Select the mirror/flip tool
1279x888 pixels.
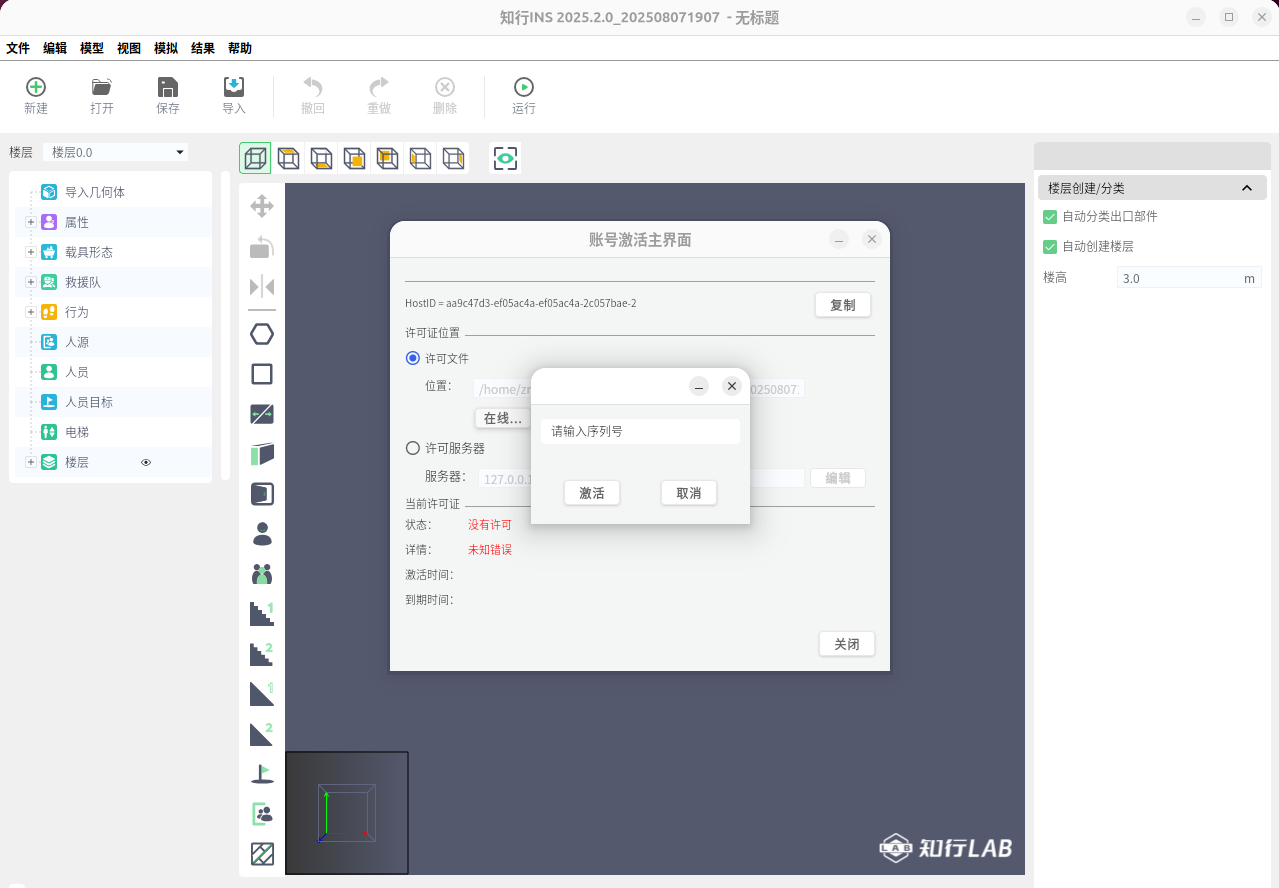262,287
